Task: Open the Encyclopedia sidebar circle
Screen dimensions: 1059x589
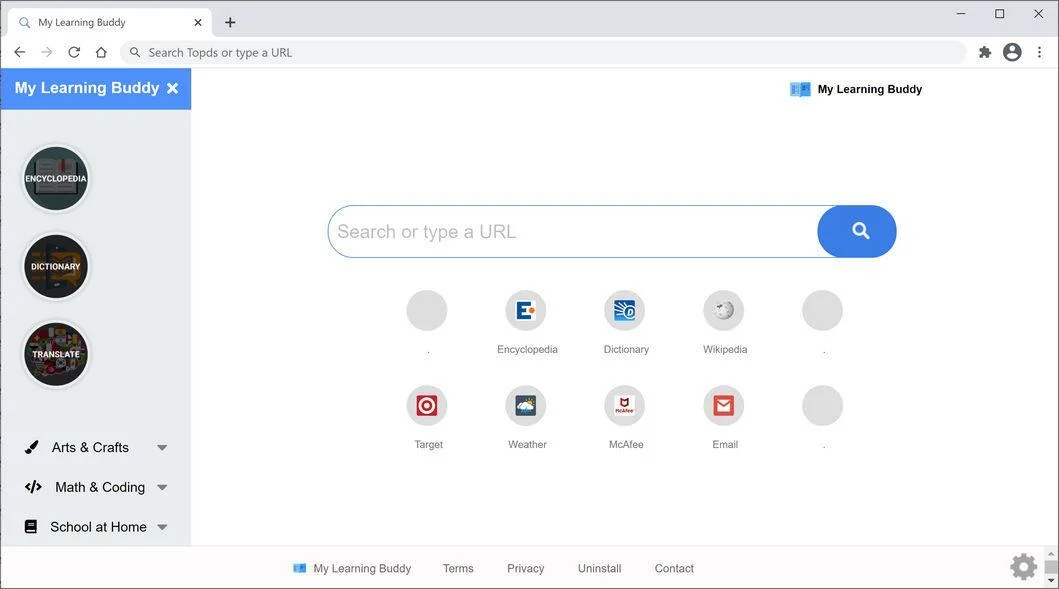Action: (56, 178)
